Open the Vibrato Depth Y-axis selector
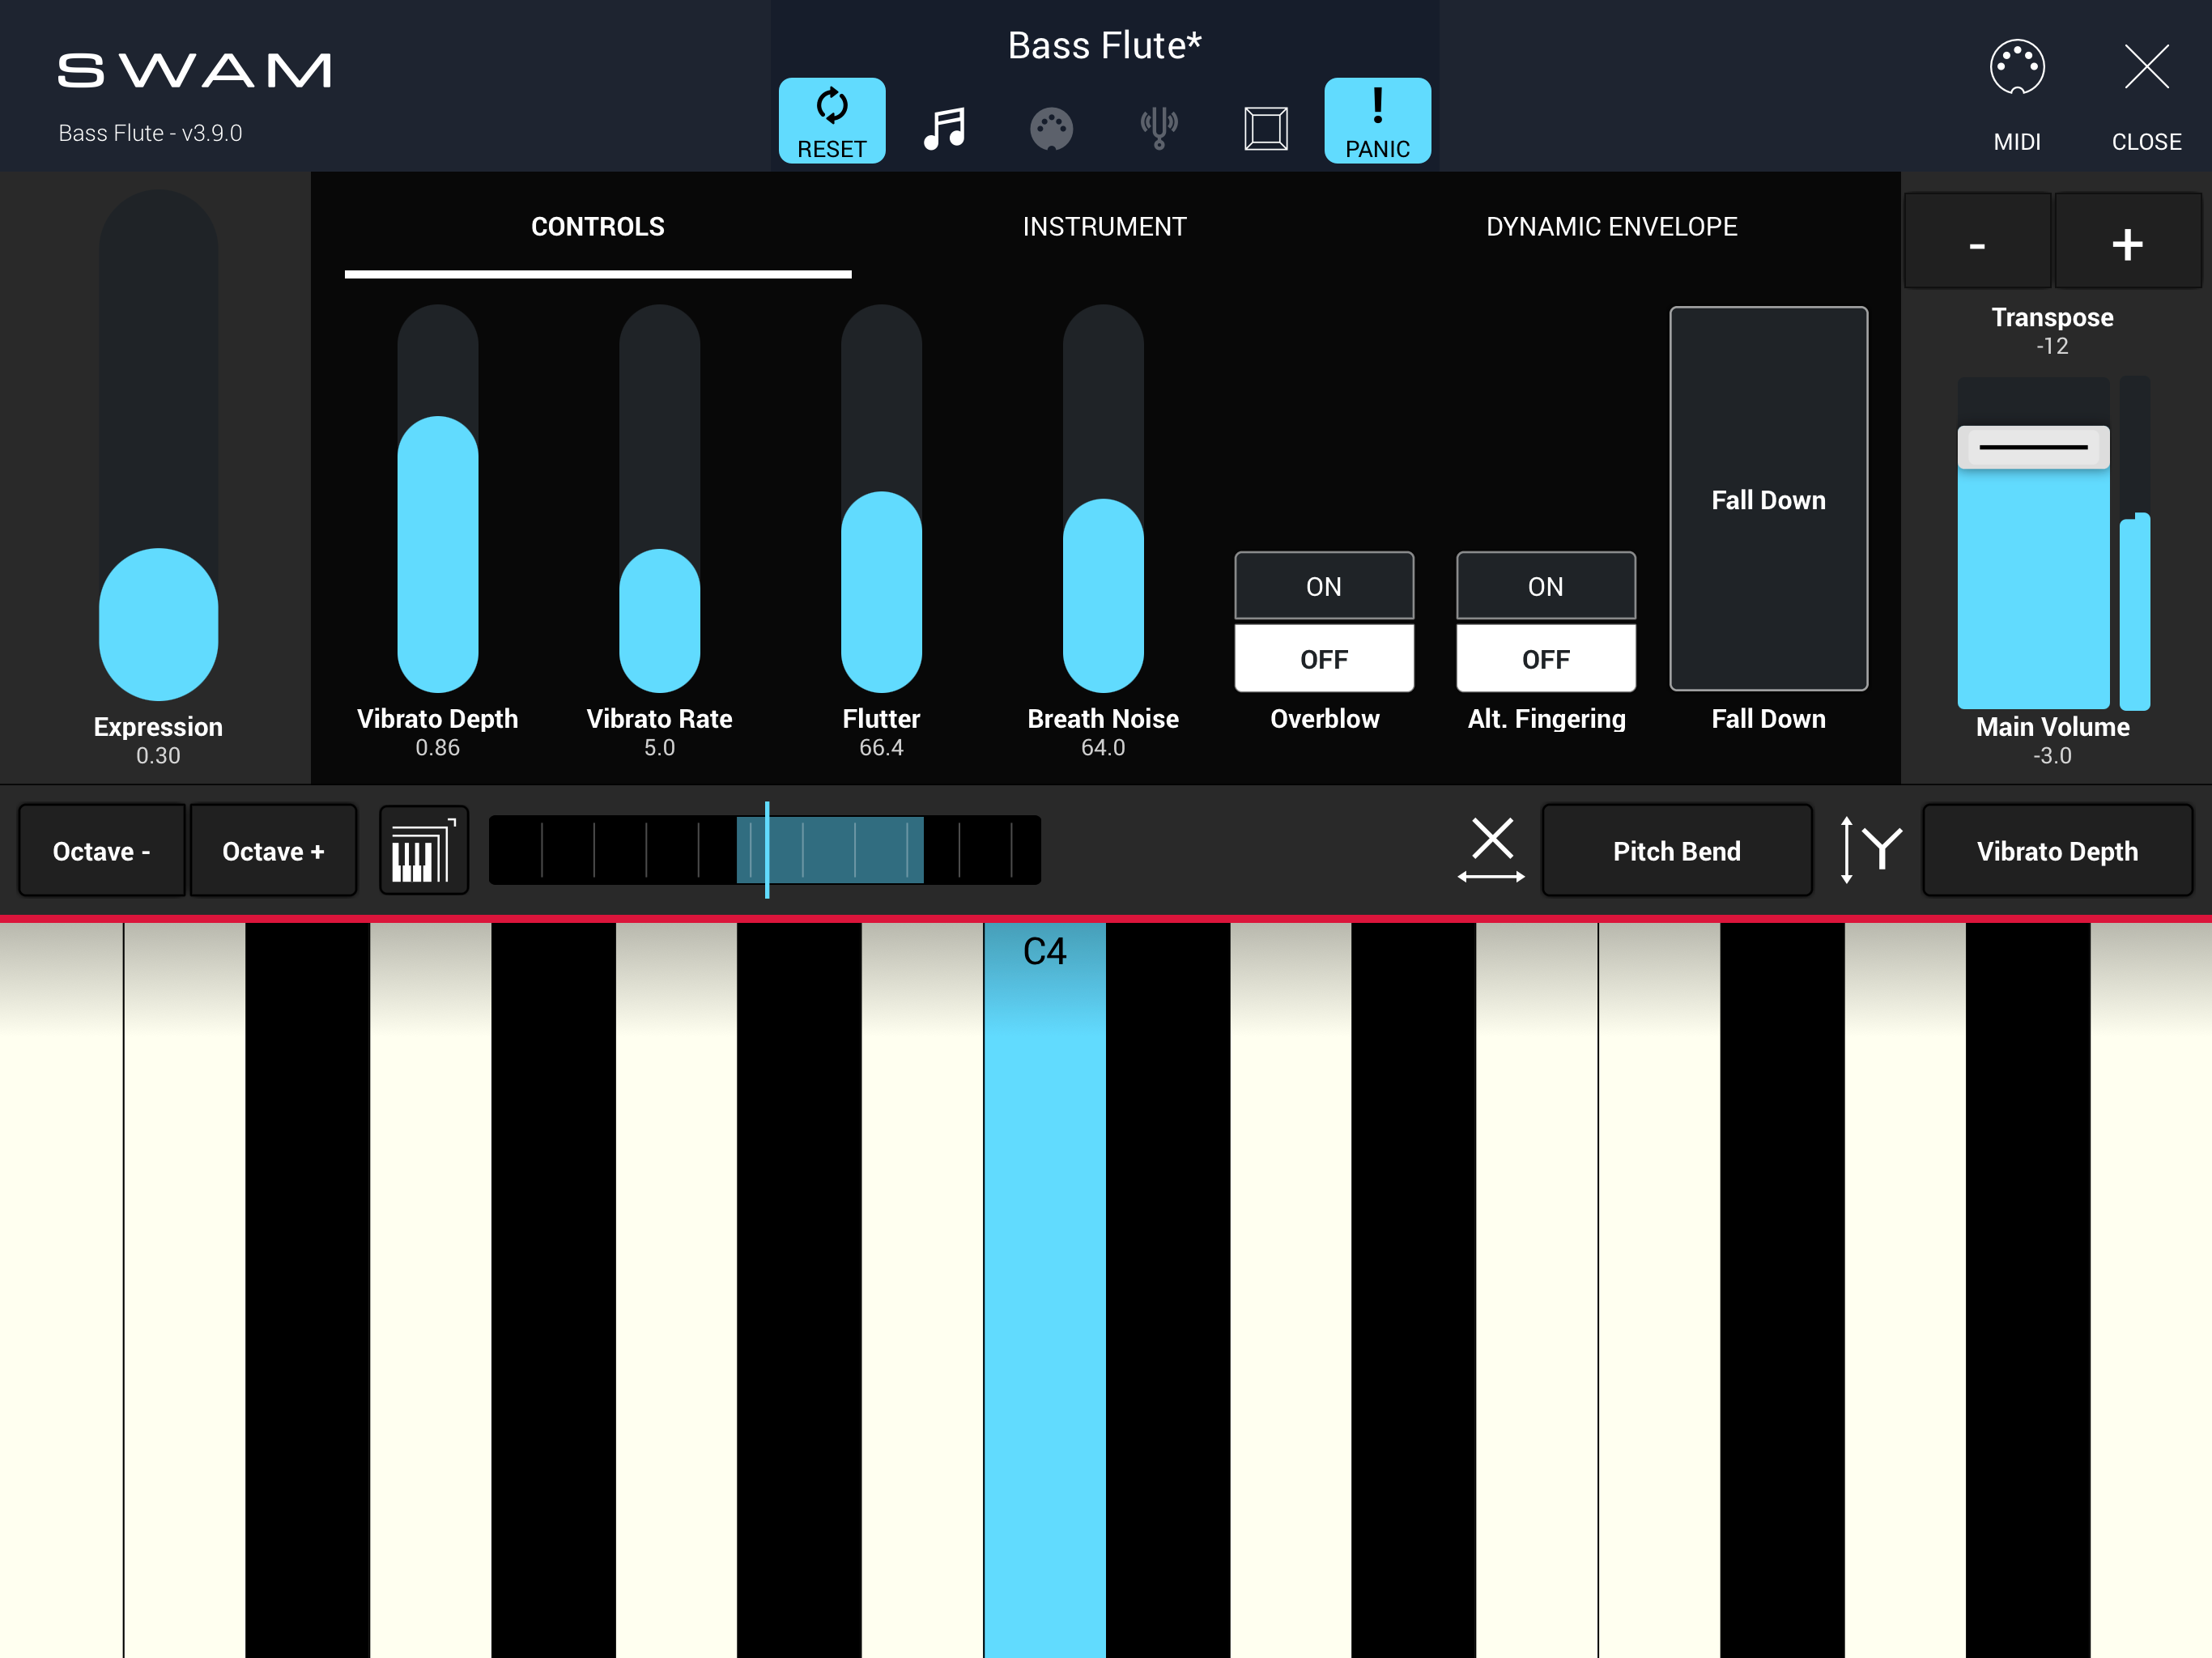The width and height of the screenshot is (2212, 1658). point(2057,851)
